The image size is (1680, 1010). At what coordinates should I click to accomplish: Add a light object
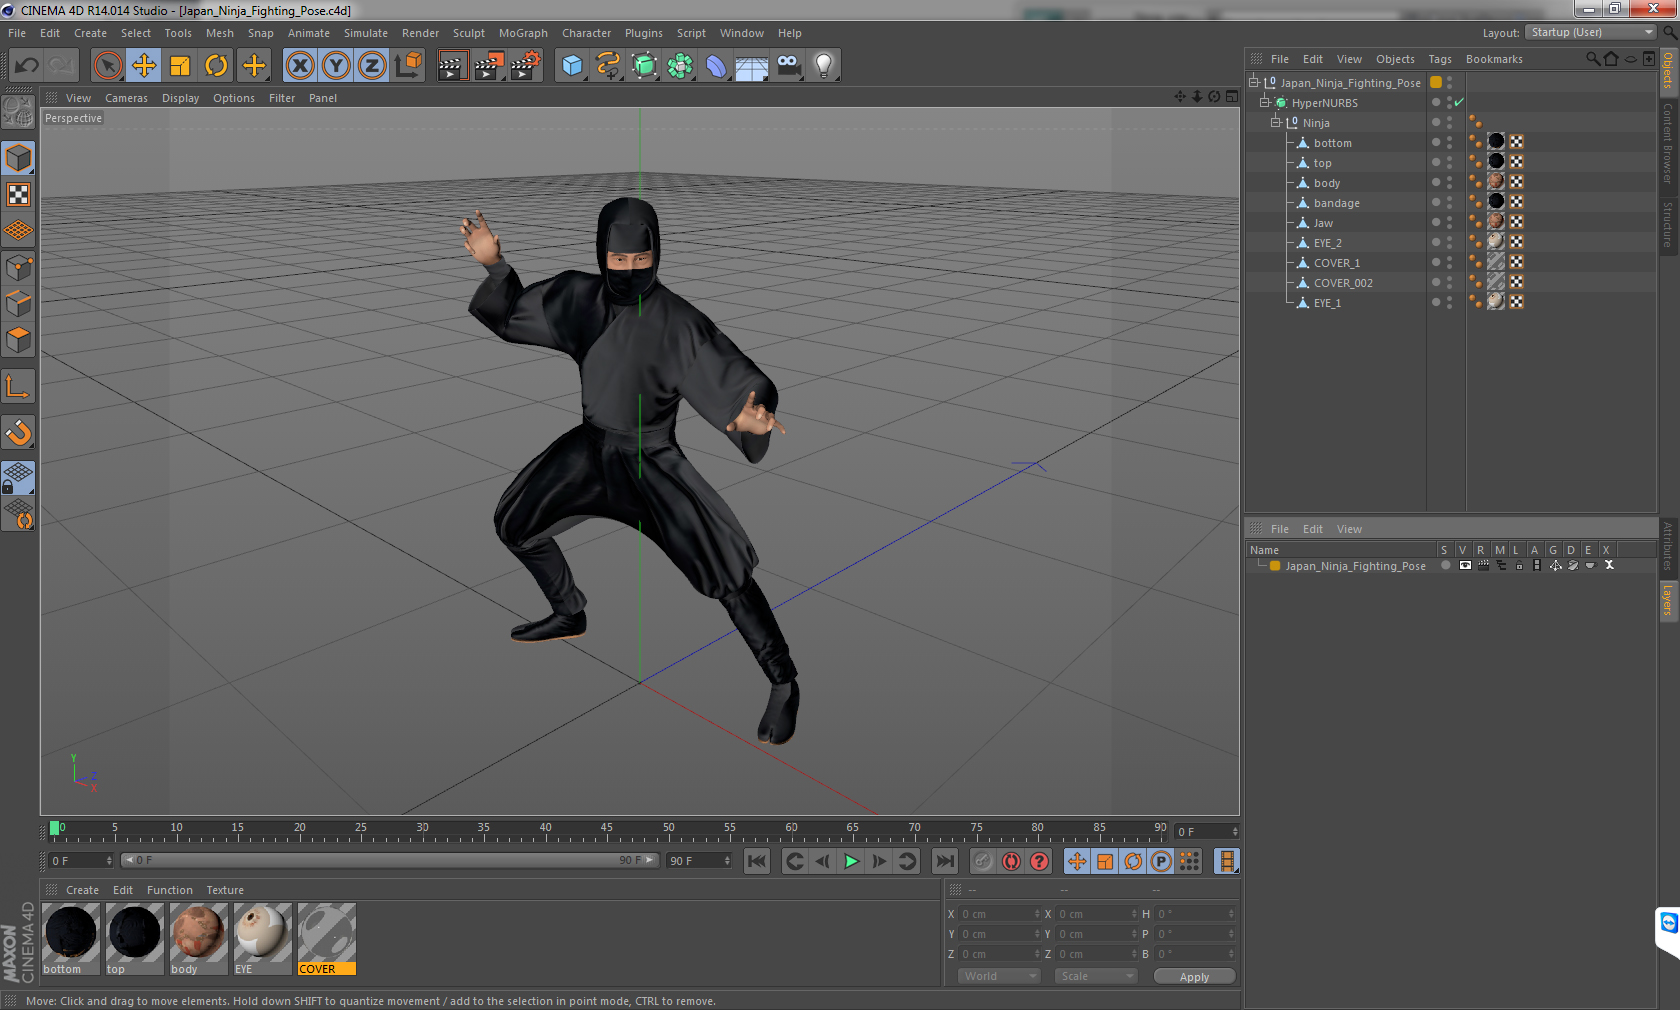(x=824, y=66)
